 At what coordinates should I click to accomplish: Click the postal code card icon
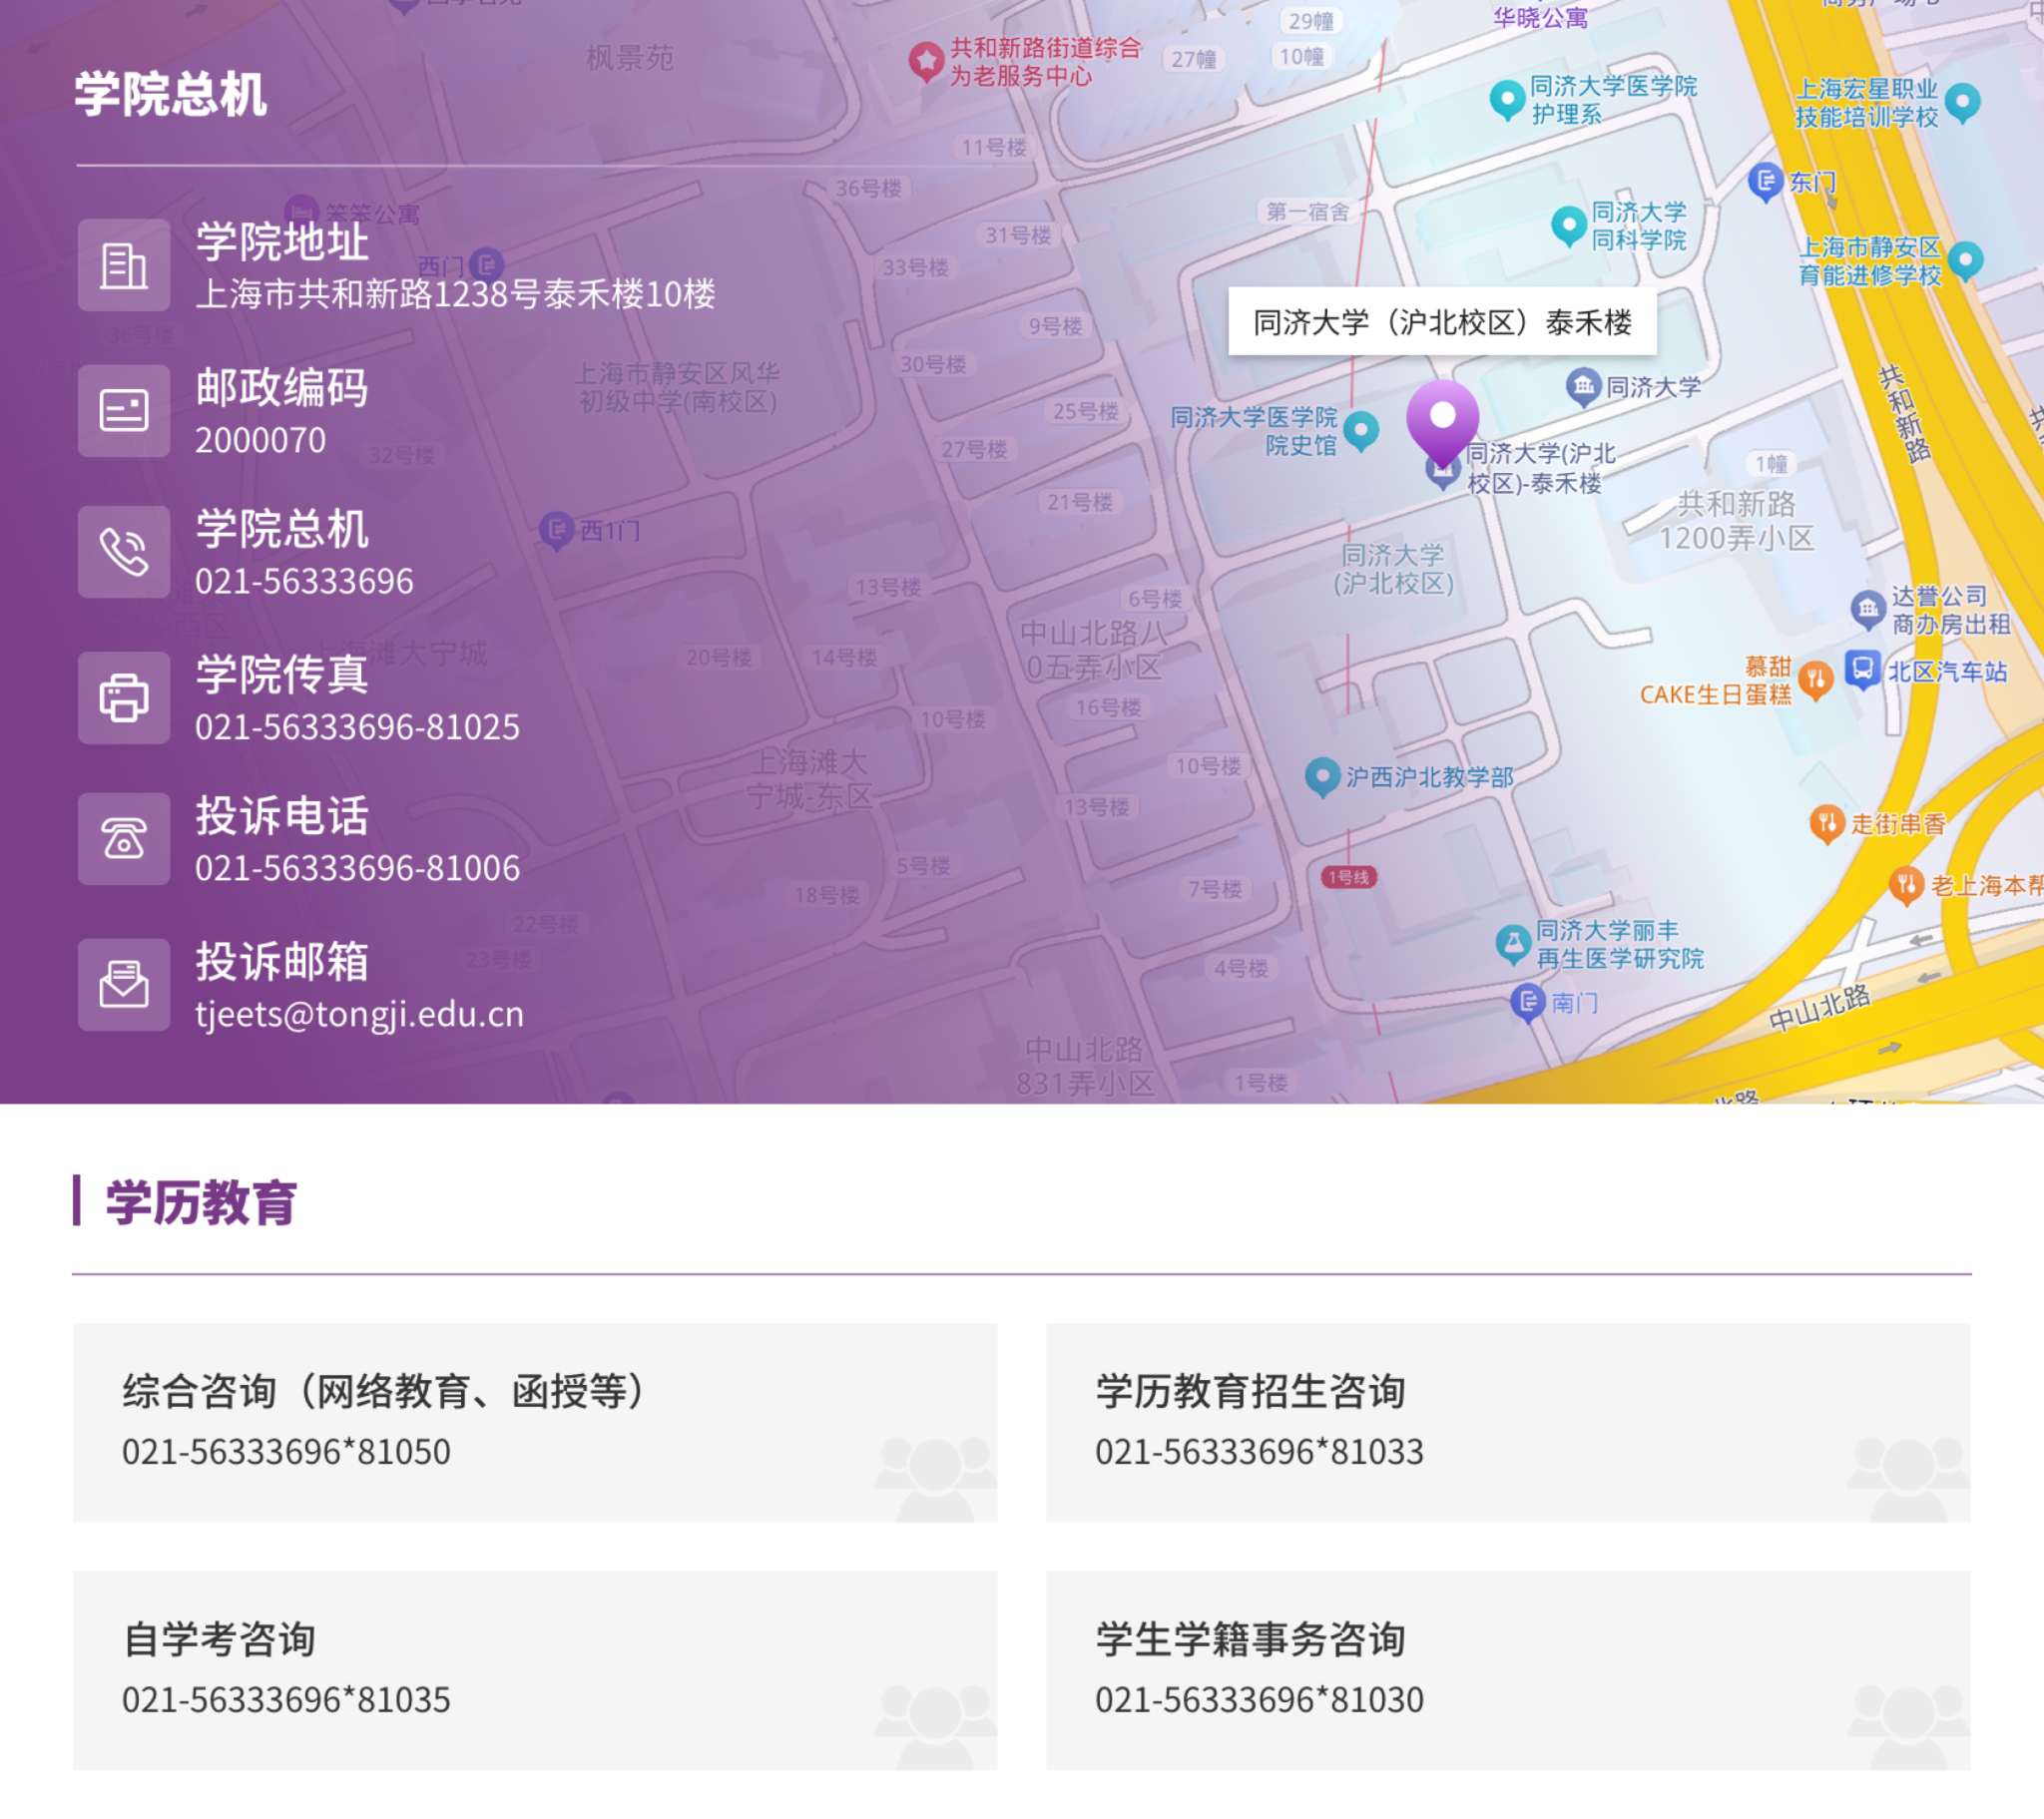click(x=124, y=411)
